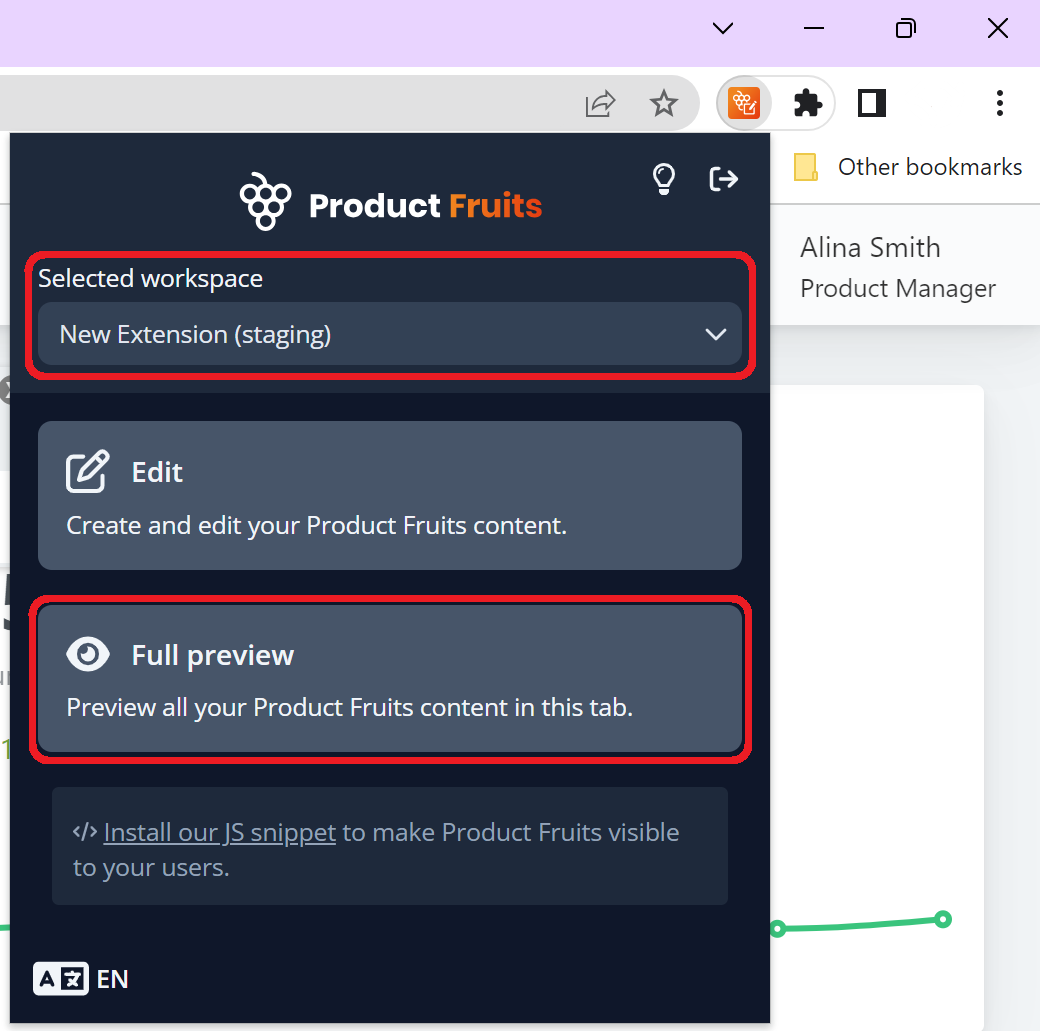The image size is (1040, 1031).
Task: Expand the Selected workspace dropdown
Action: point(390,334)
